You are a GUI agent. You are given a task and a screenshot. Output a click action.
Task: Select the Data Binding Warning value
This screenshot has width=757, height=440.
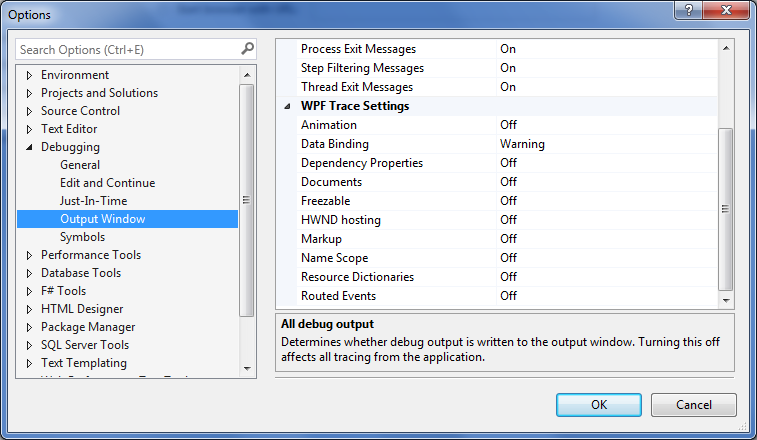point(522,144)
